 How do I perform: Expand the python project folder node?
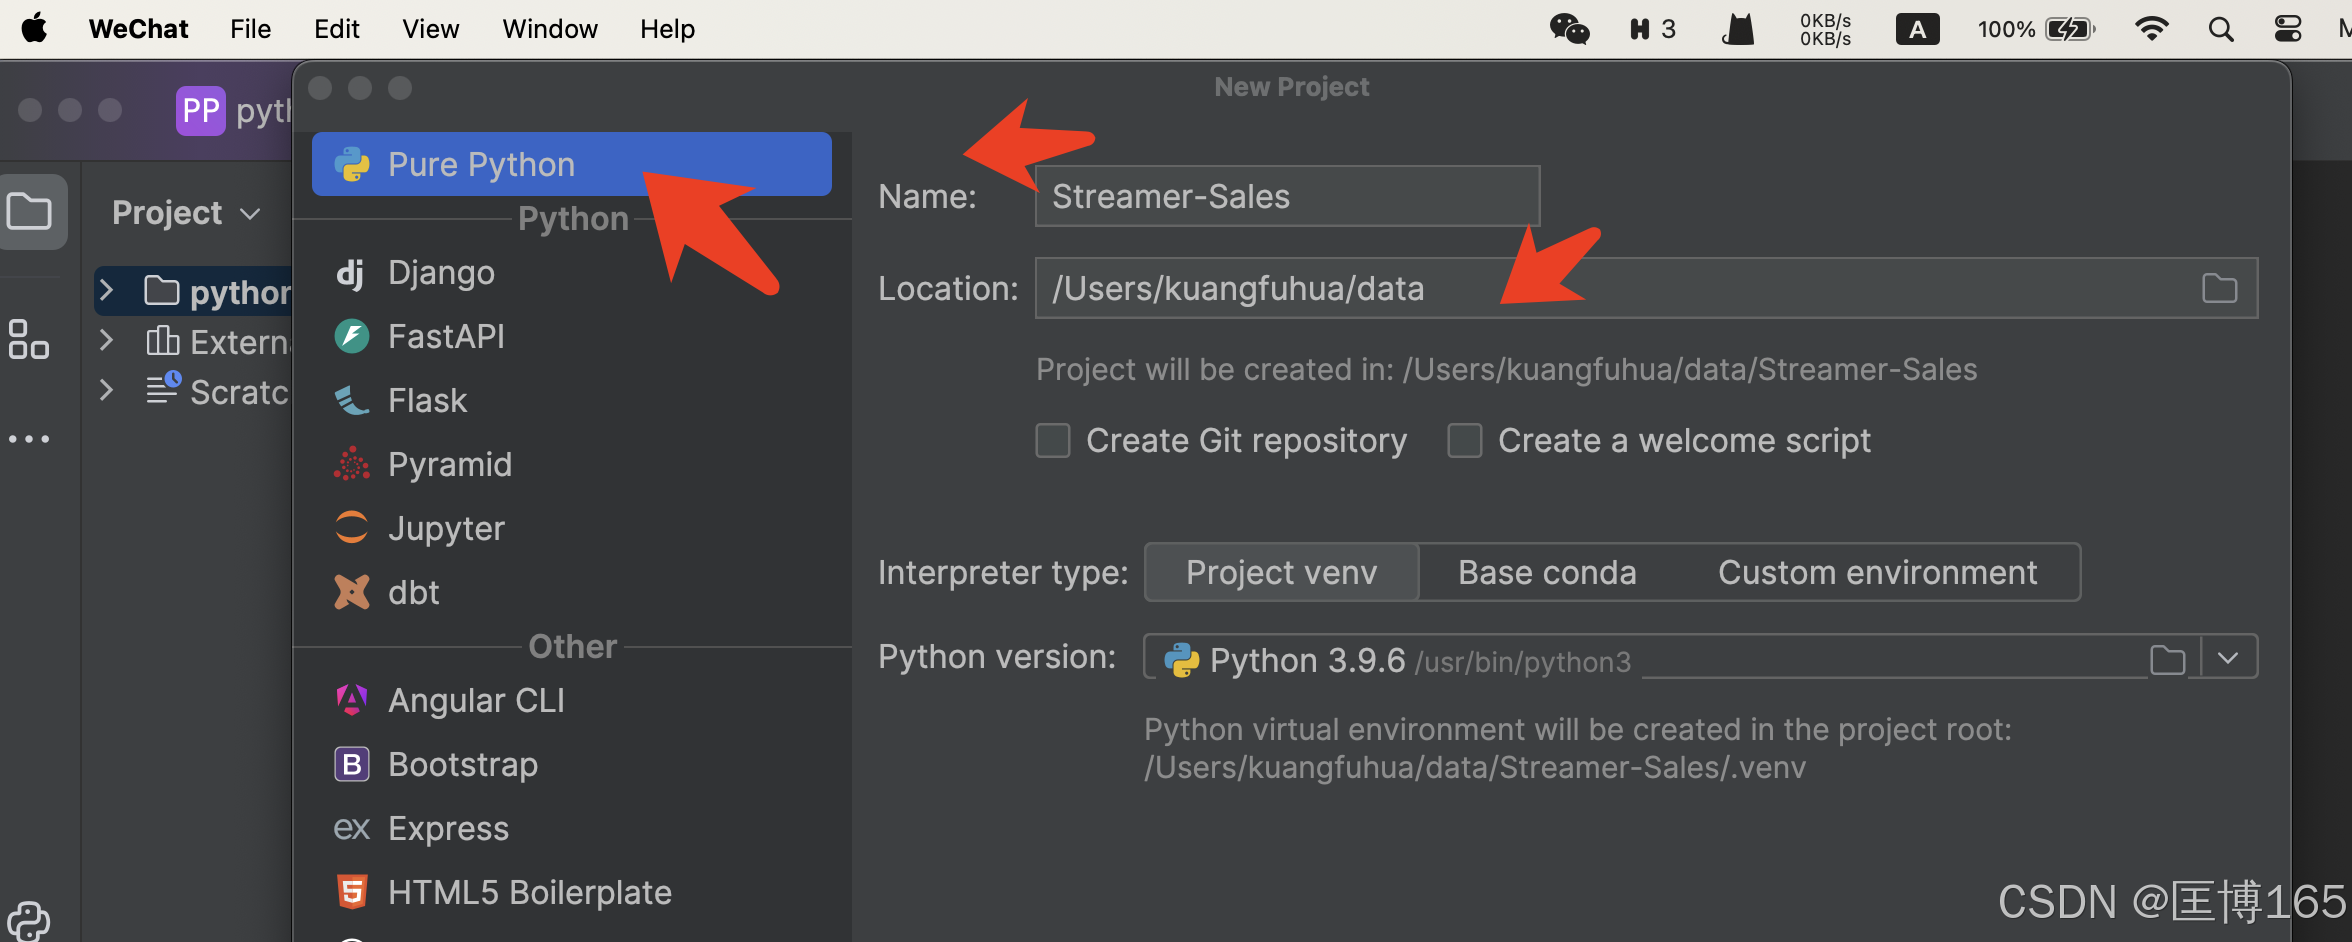106,291
